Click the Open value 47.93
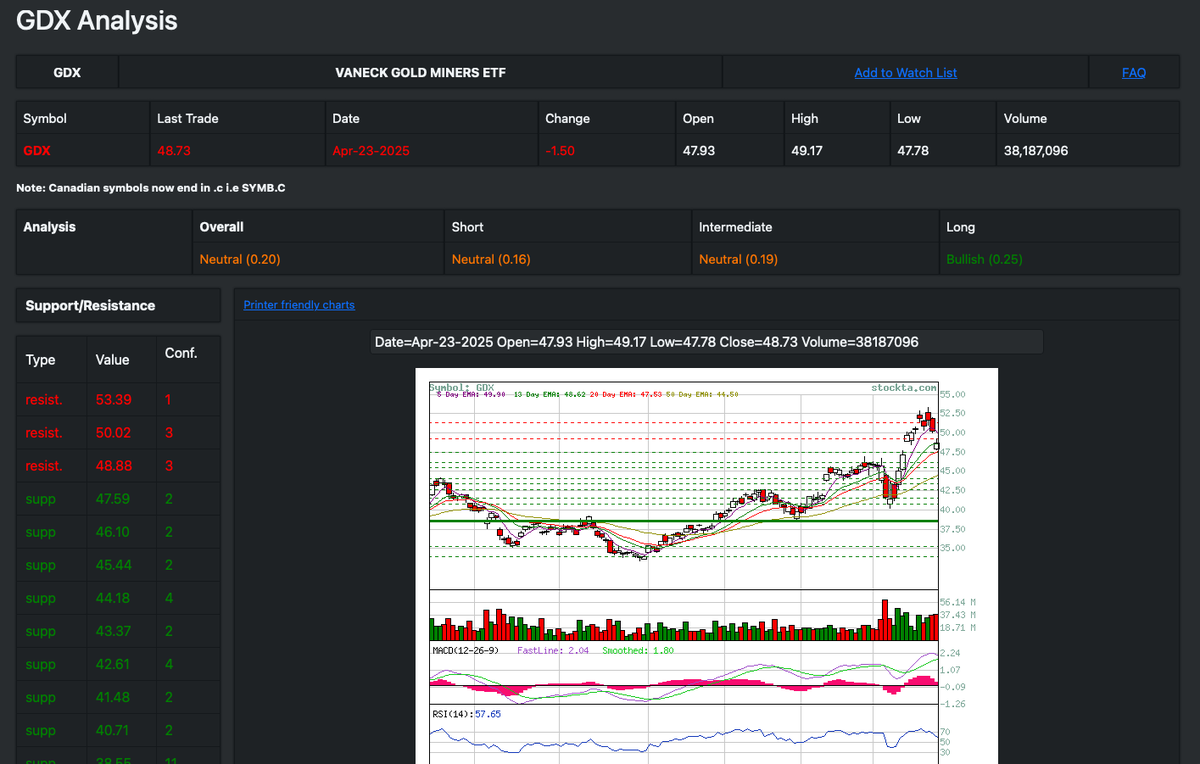The image size is (1200, 764). [698, 151]
